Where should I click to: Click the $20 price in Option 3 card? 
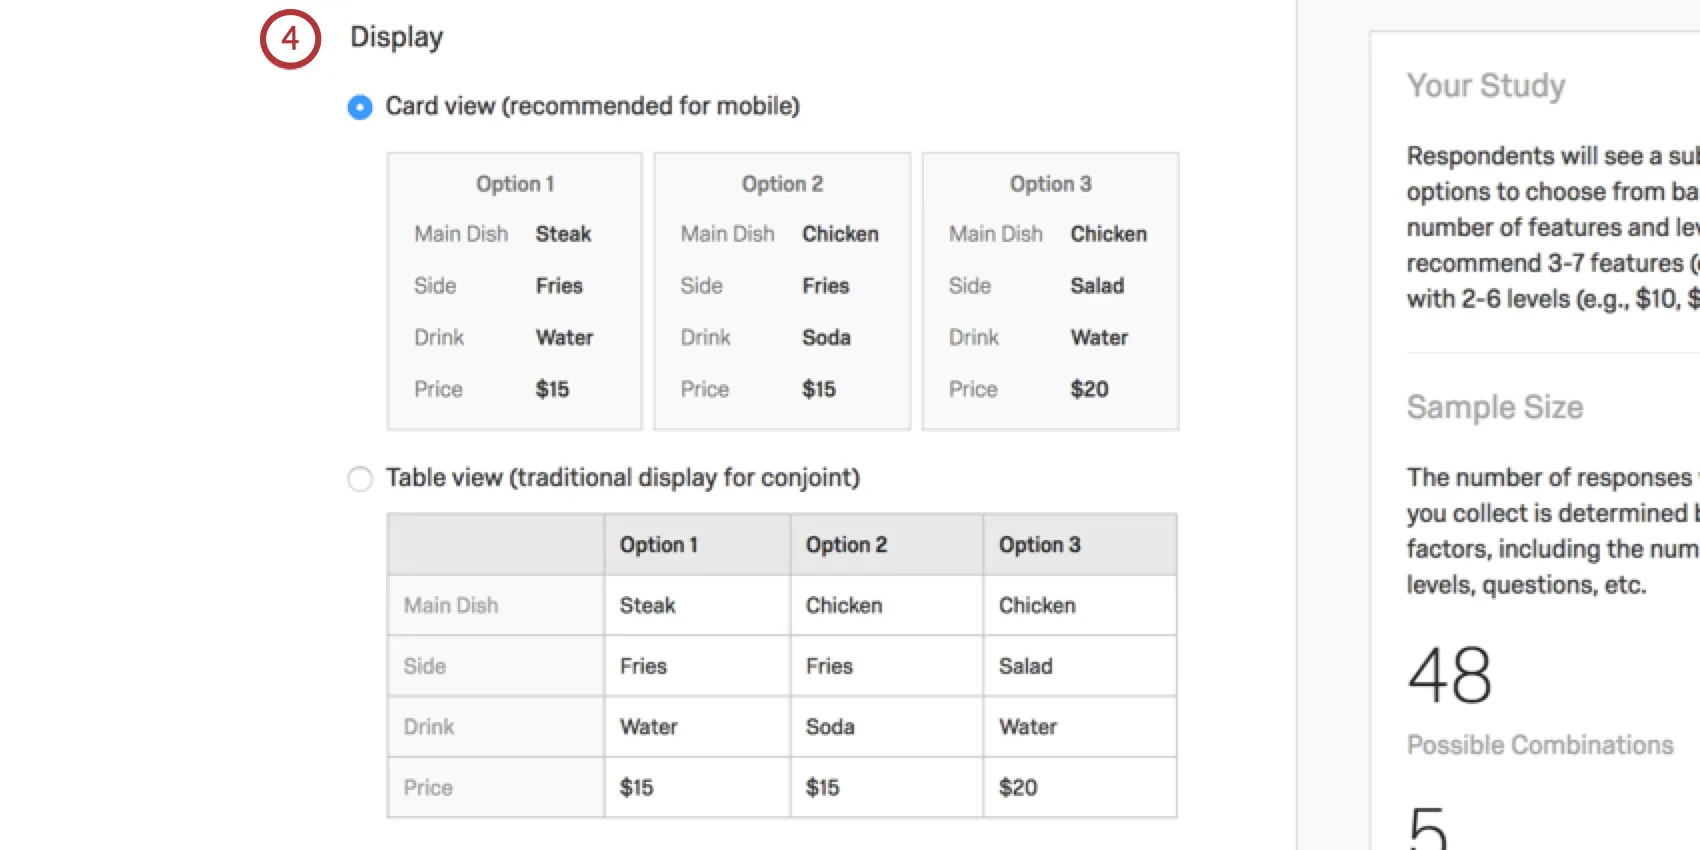click(x=1089, y=389)
